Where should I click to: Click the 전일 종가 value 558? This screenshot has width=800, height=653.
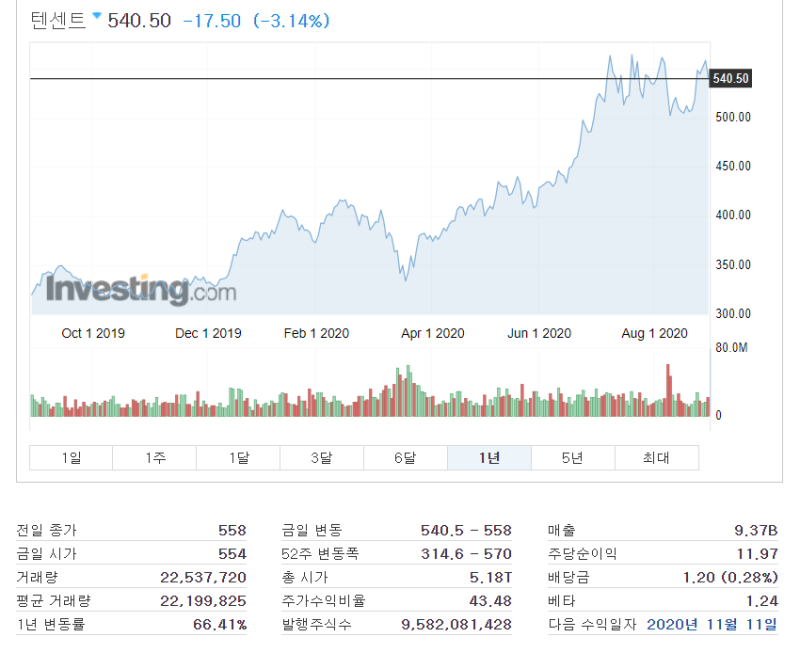pyautogui.click(x=232, y=530)
